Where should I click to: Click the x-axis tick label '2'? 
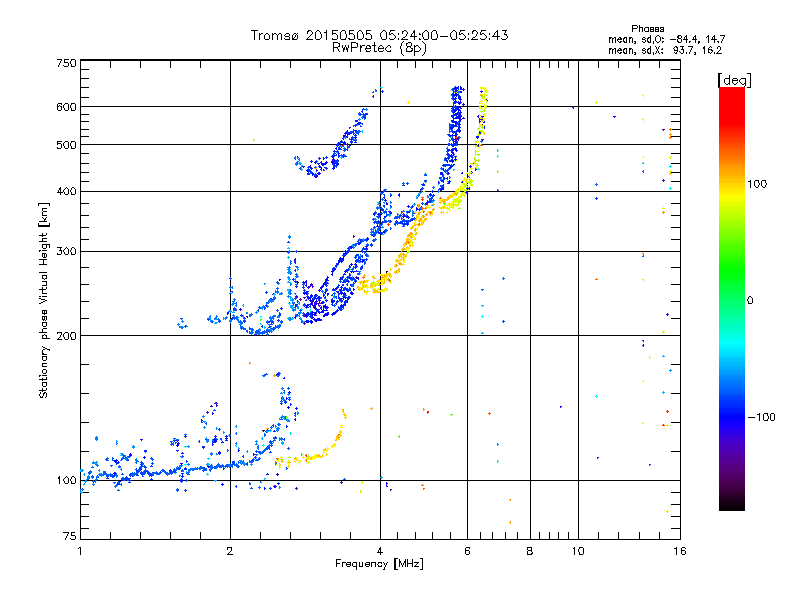pyautogui.click(x=230, y=551)
